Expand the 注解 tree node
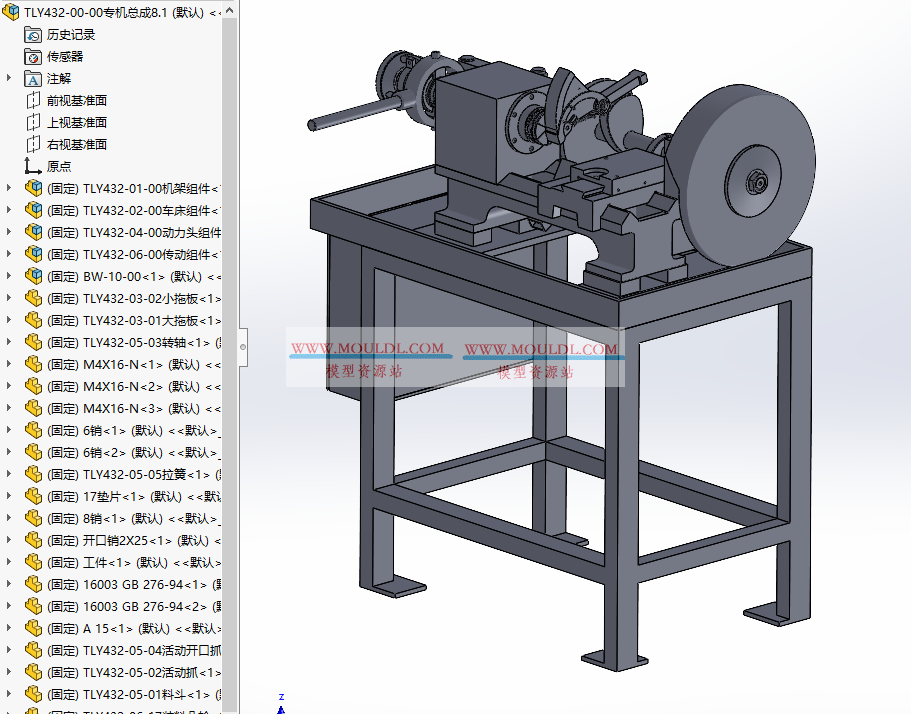Screen dimensions: 911x714 point(8,78)
